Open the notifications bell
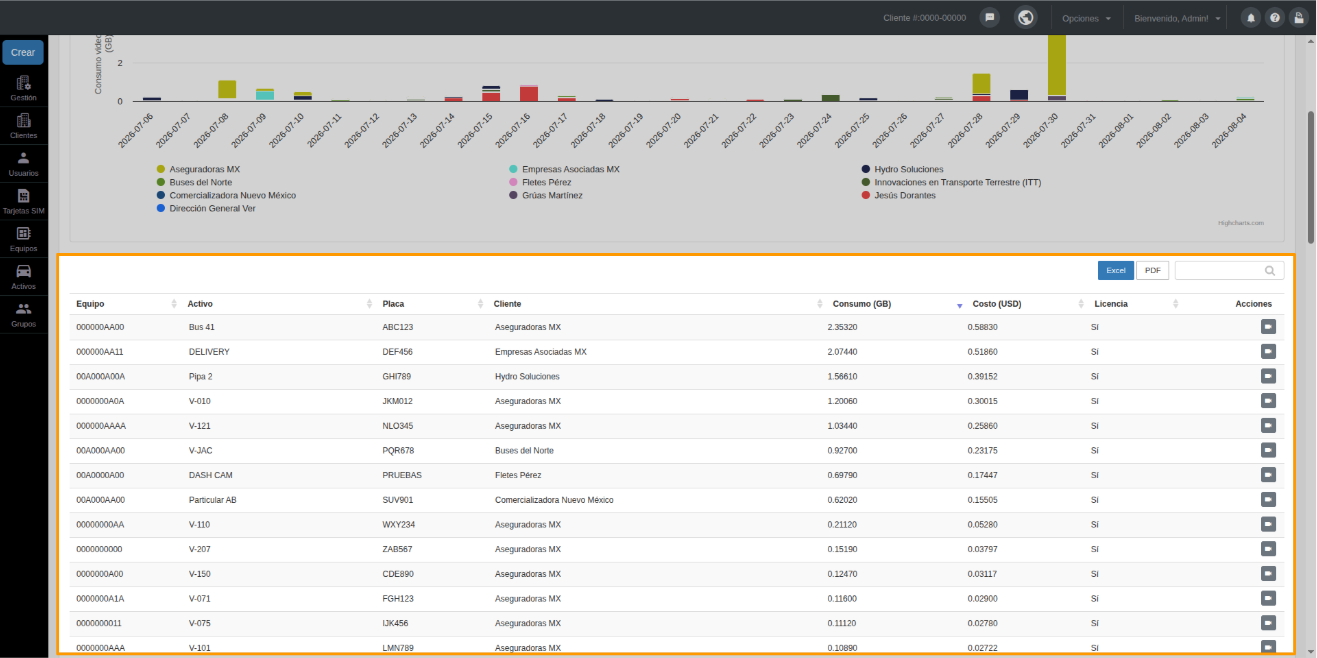 (1251, 18)
